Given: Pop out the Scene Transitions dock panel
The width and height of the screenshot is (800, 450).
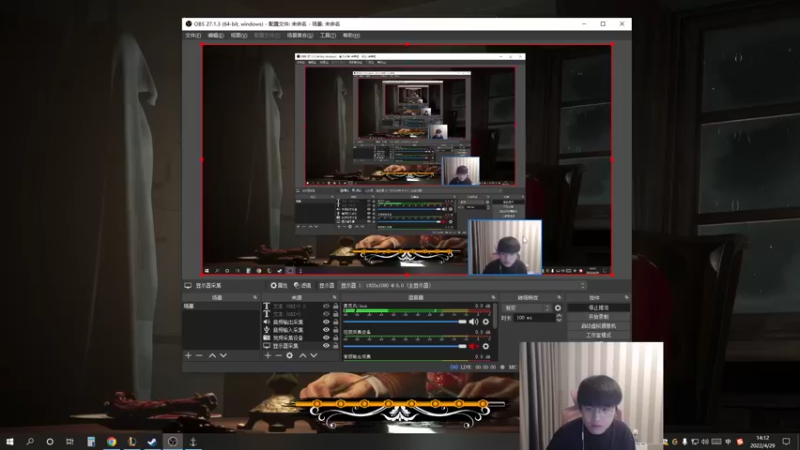Looking at the screenshot, I should coord(559,297).
